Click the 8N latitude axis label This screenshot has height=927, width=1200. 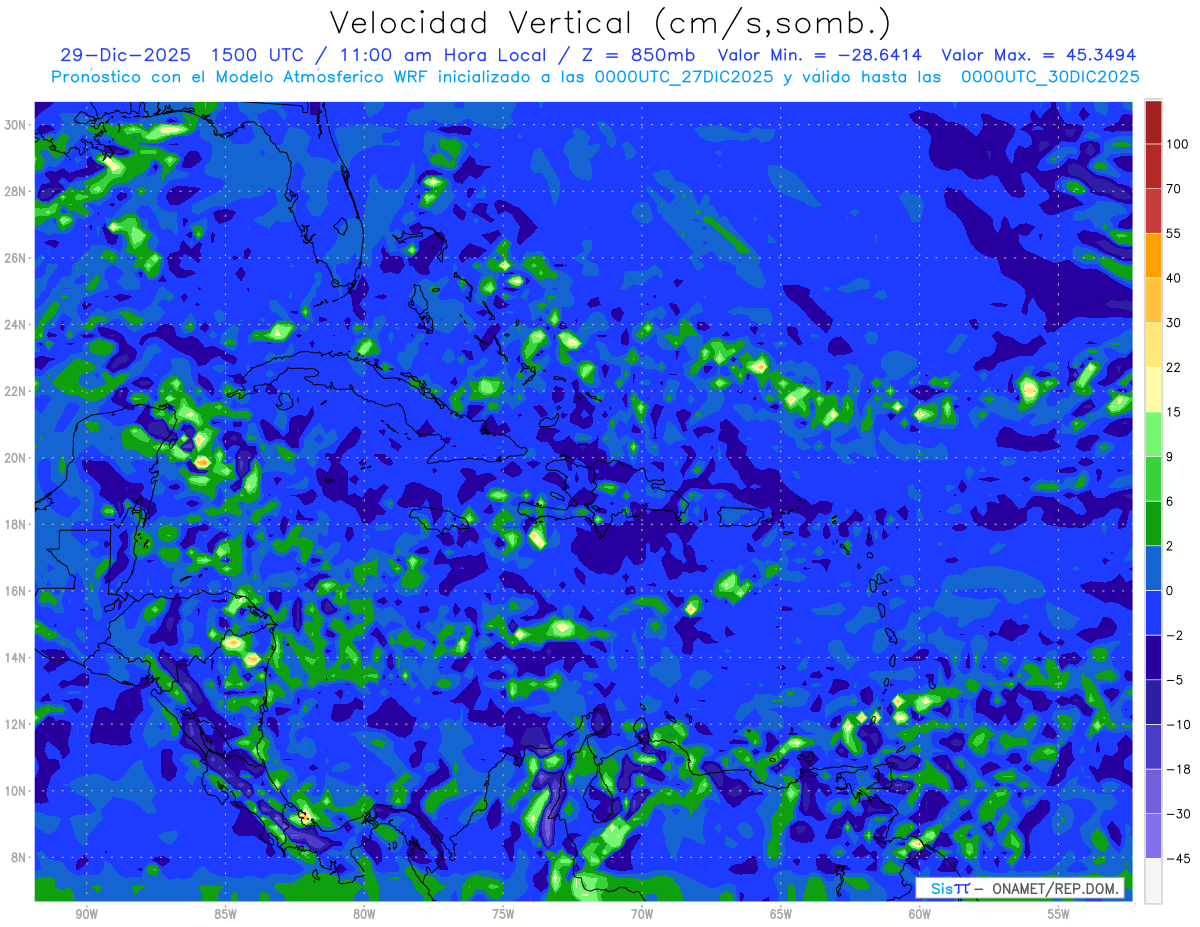pyautogui.click(x=20, y=857)
